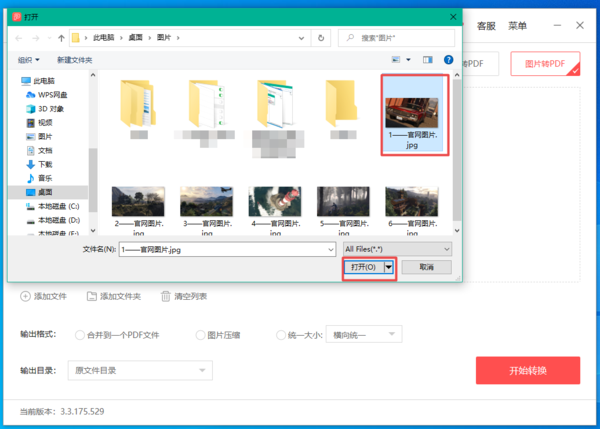
Task: Select WPS网盘 in sidebar
Action: (x=47, y=95)
